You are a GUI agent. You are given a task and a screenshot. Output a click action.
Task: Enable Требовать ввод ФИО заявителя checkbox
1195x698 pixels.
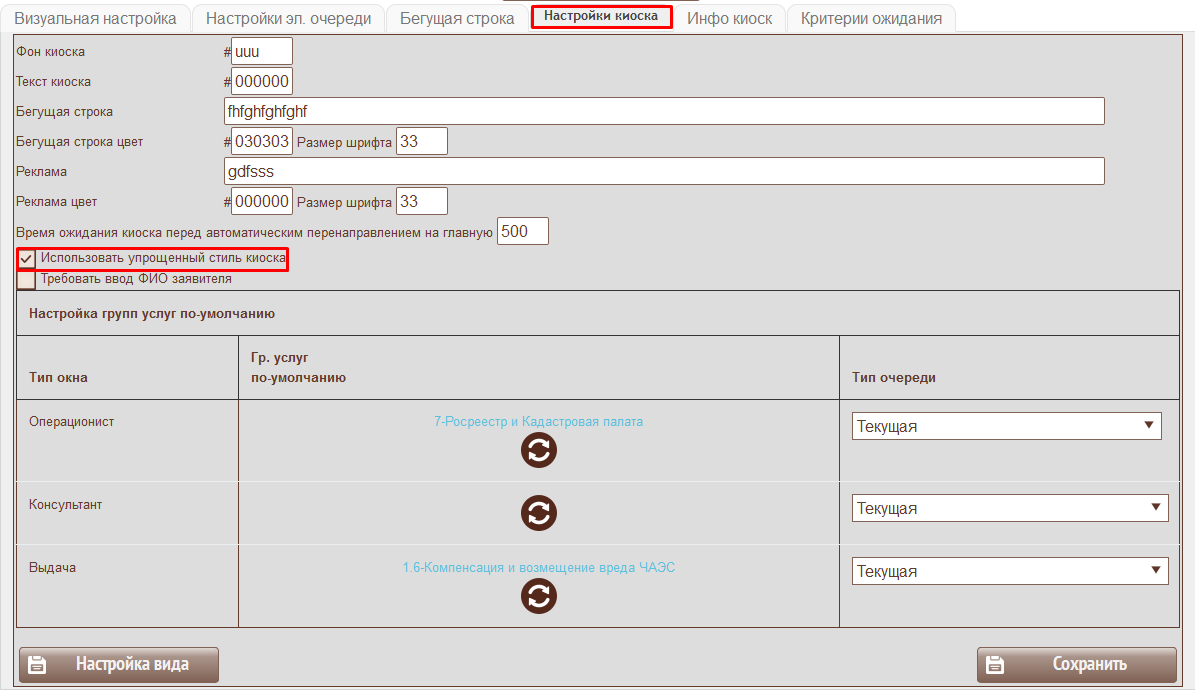point(27,279)
